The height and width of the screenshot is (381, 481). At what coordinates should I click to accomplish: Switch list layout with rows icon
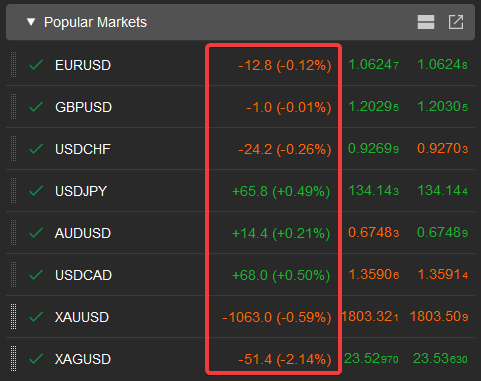click(426, 22)
